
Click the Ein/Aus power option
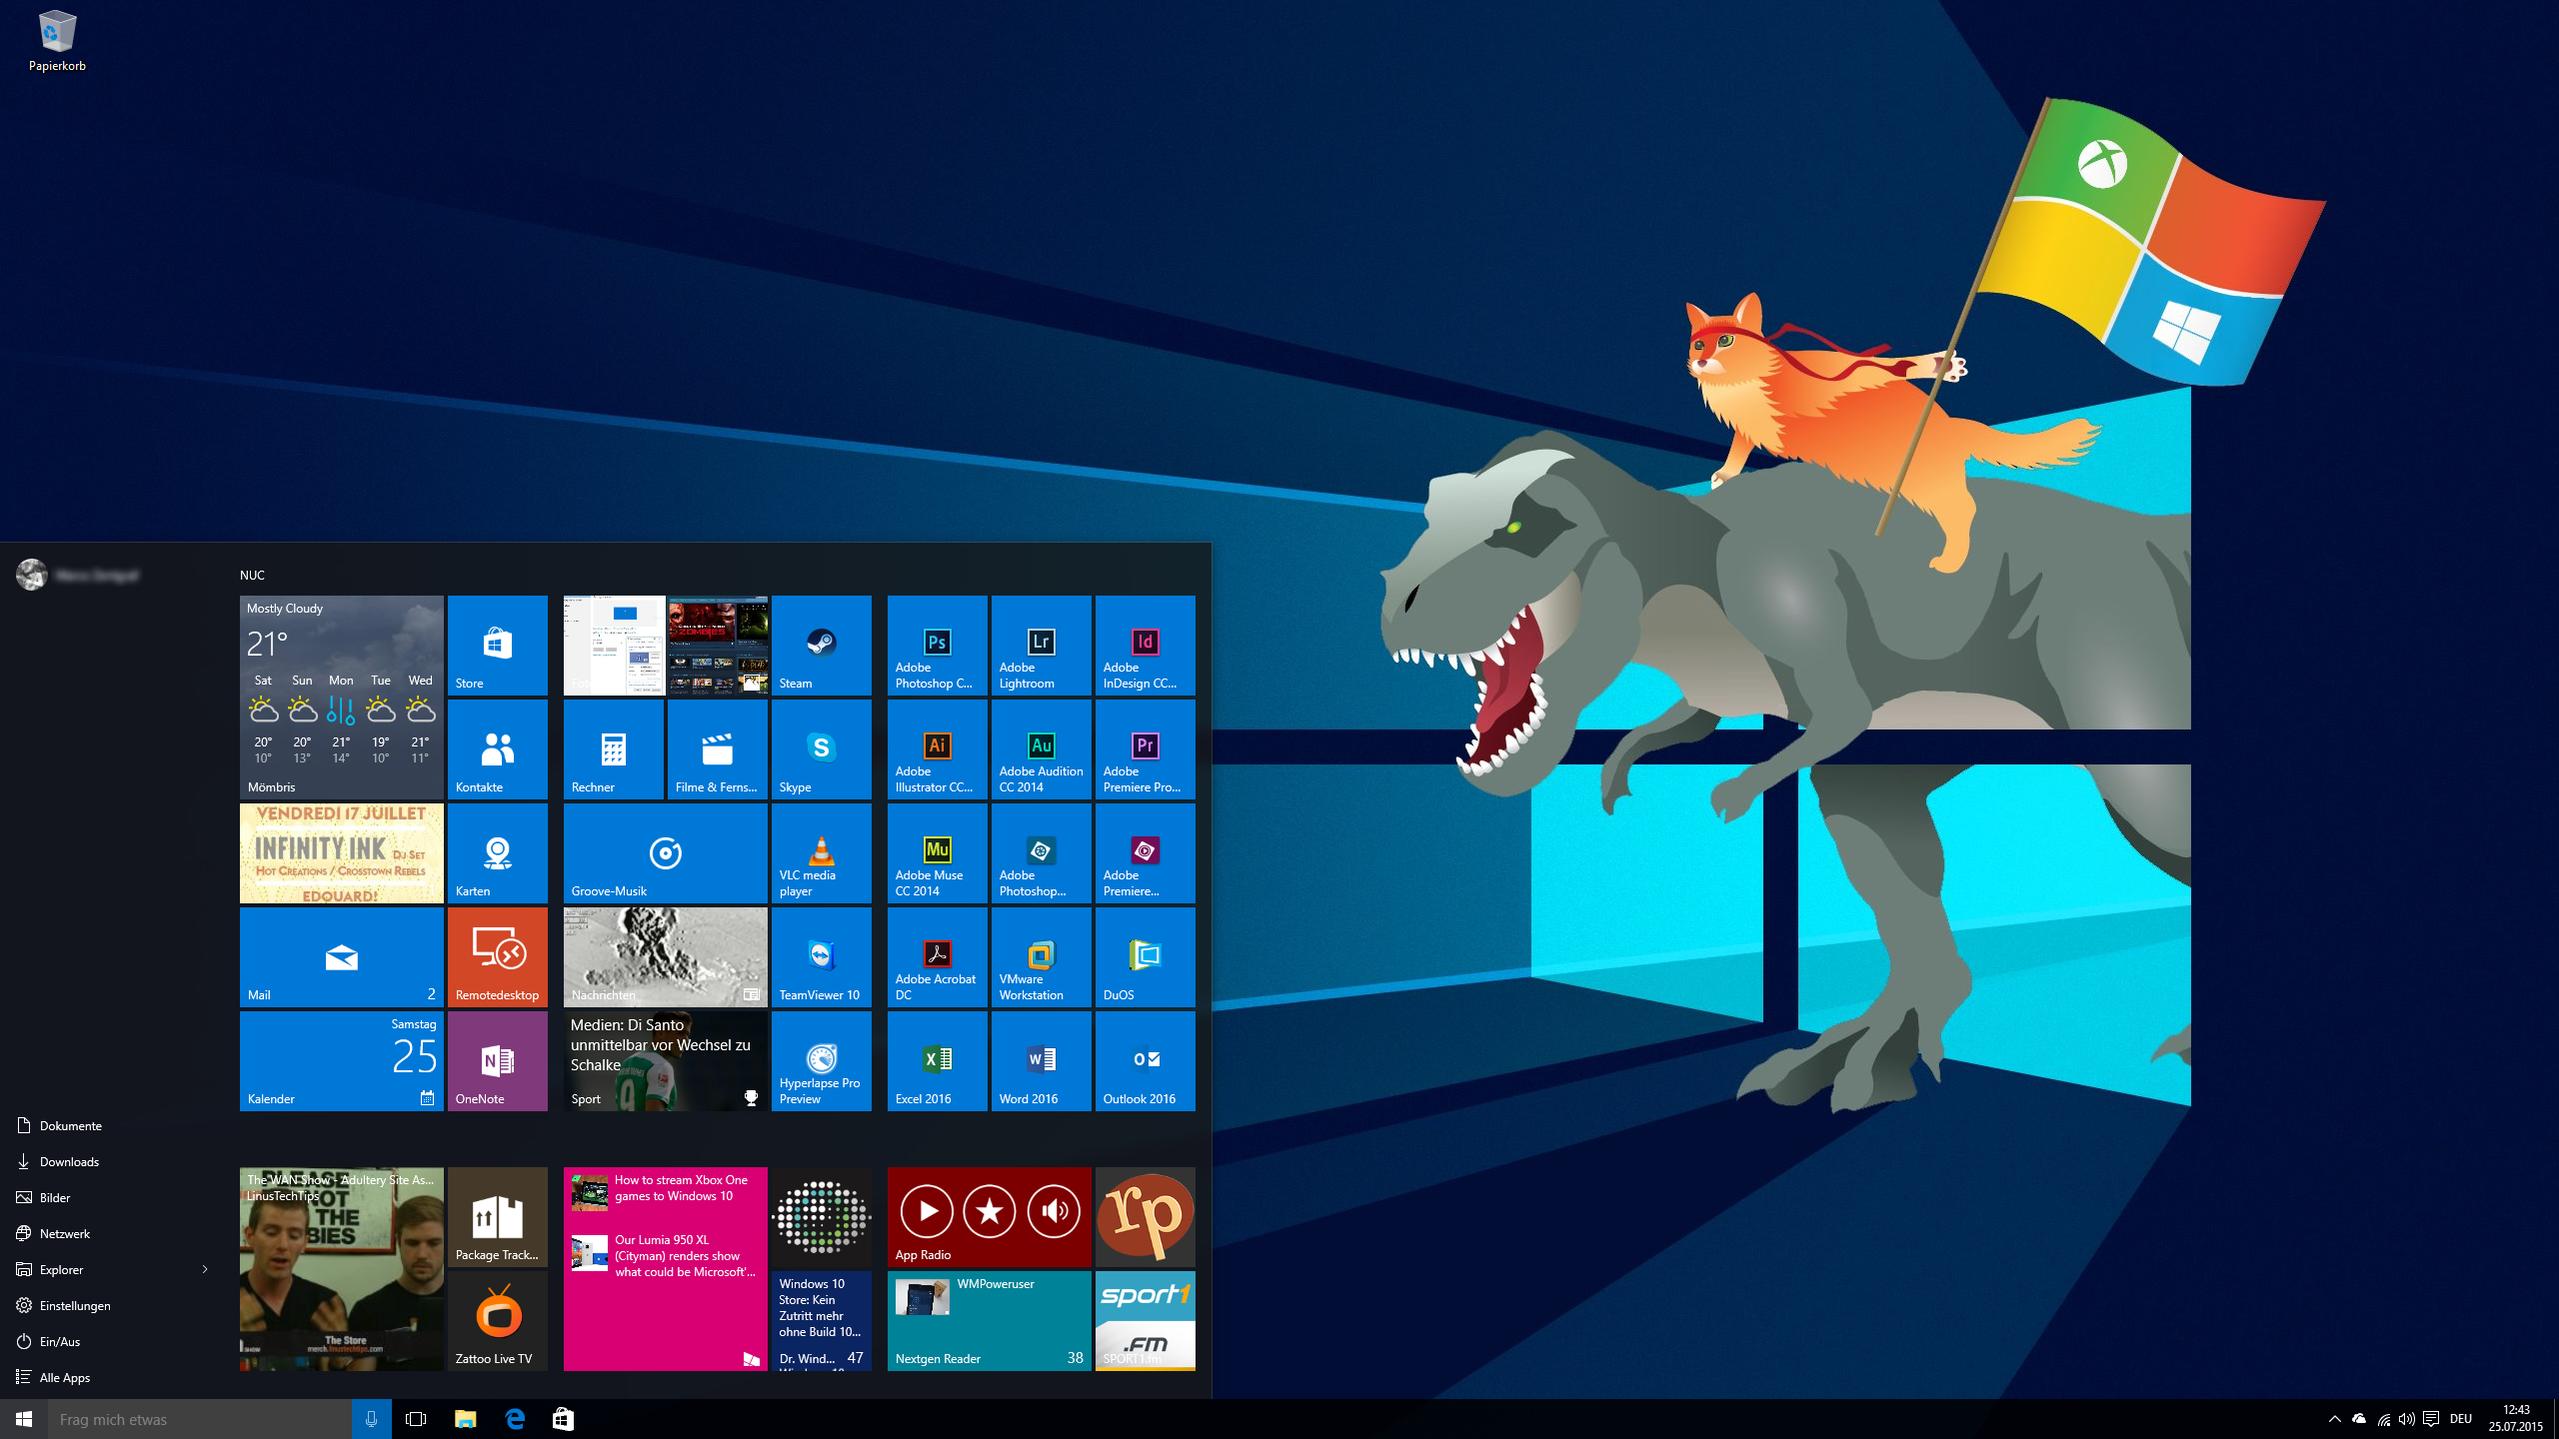click(59, 1342)
